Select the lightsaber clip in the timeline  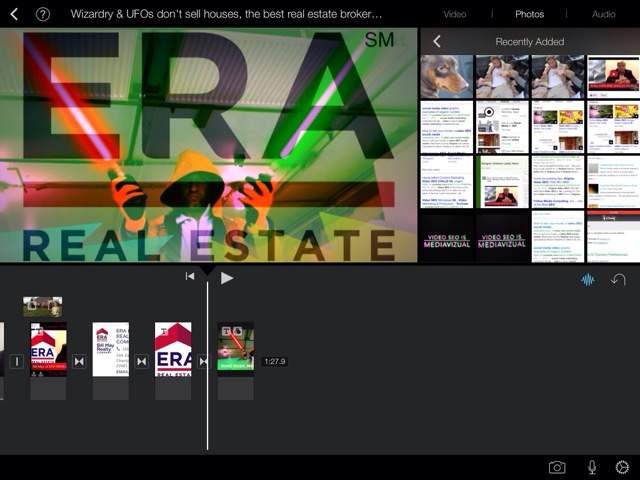[x=236, y=349]
